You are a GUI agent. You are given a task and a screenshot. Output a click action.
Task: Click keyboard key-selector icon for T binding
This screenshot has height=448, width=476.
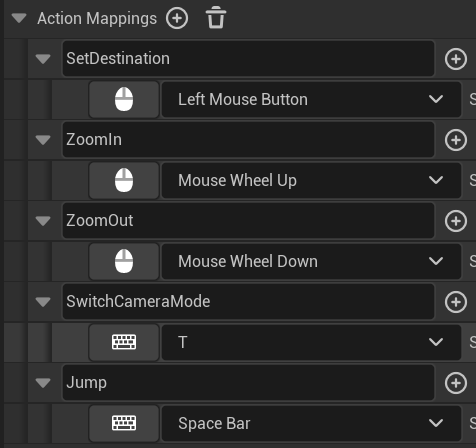(124, 342)
